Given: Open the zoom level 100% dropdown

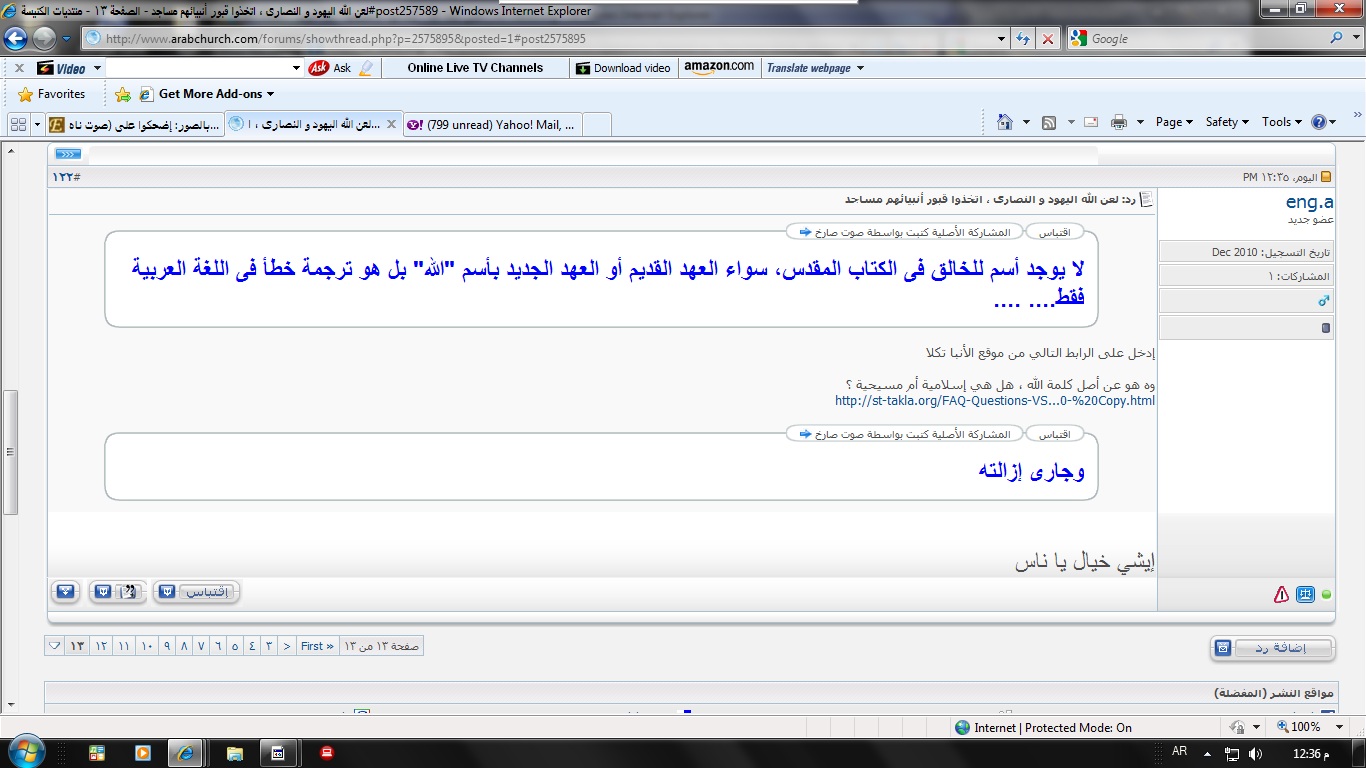Looking at the screenshot, I should (x=1340, y=727).
